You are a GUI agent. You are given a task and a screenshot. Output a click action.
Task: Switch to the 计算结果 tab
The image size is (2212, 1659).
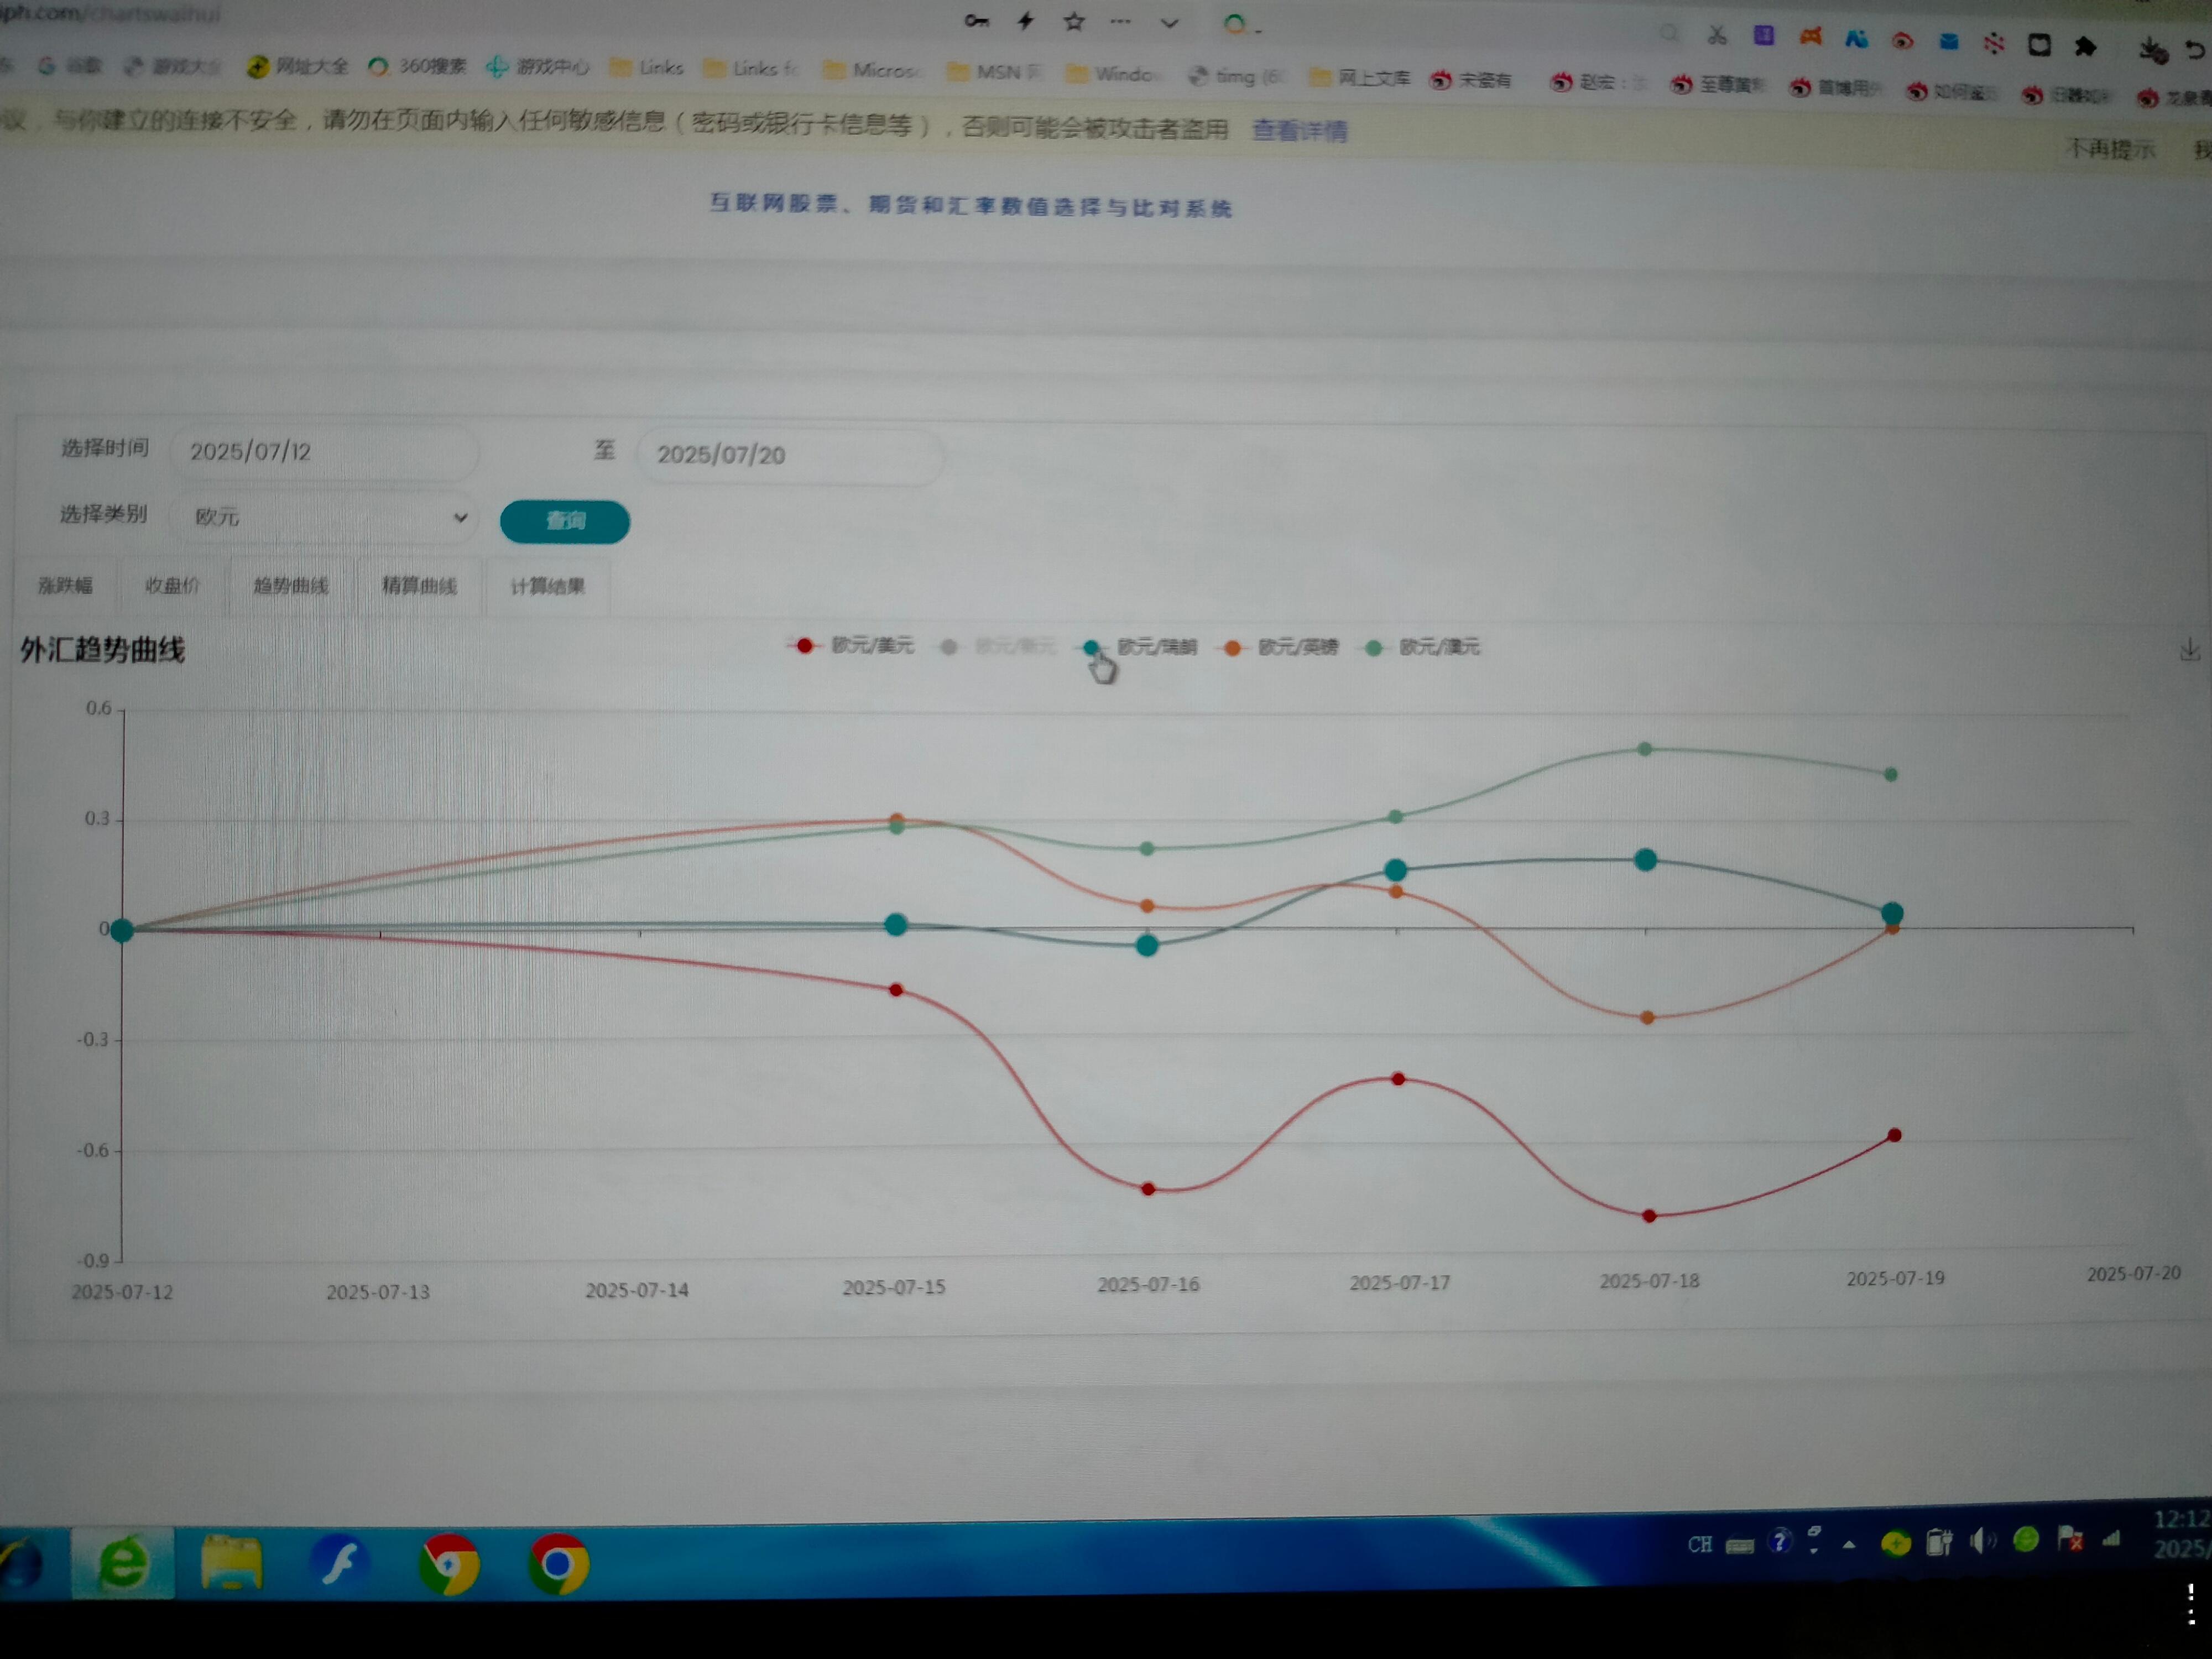pos(547,586)
